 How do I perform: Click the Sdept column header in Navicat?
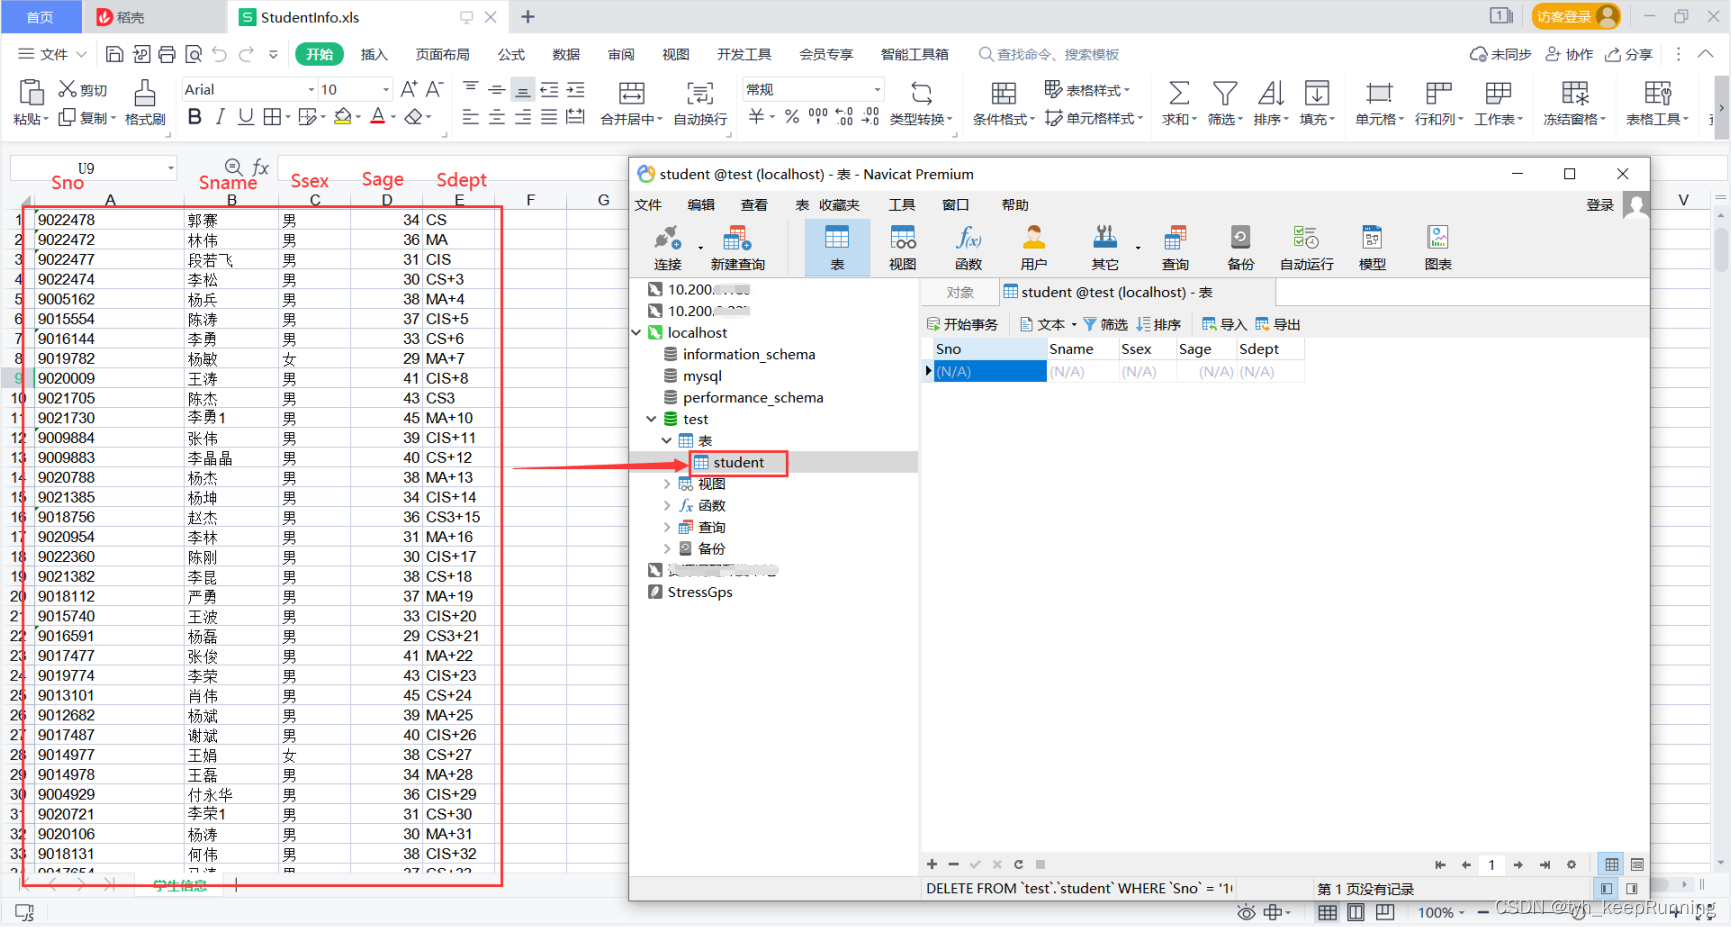point(1270,349)
